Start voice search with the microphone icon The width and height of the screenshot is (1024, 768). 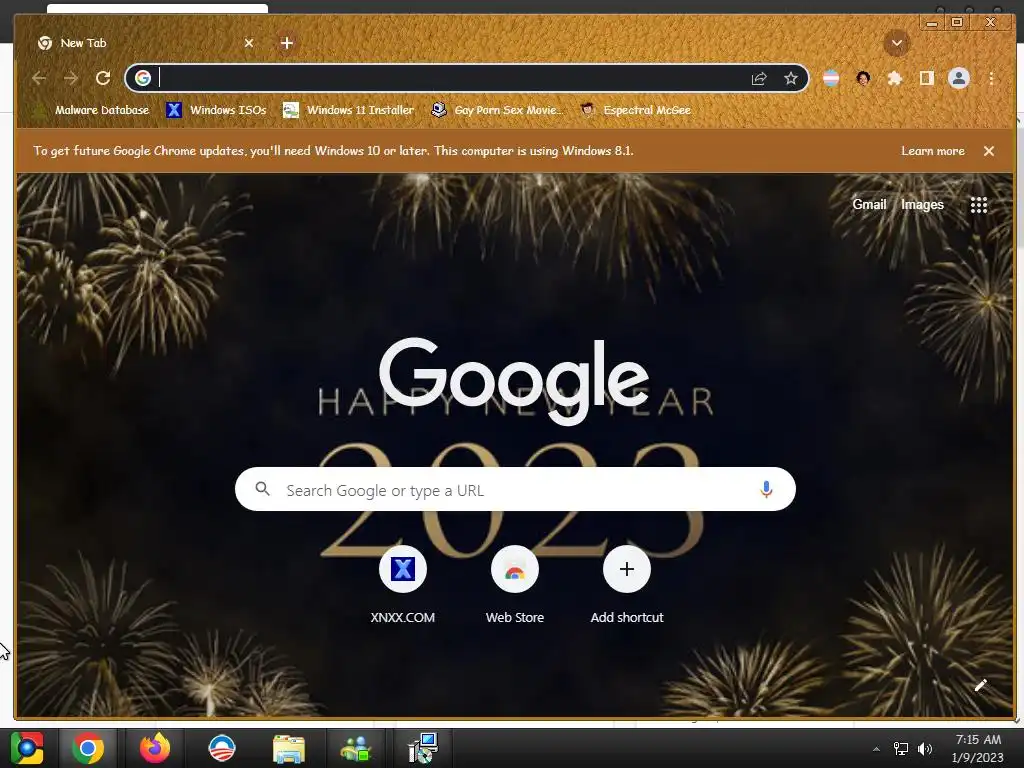pos(767,489)
